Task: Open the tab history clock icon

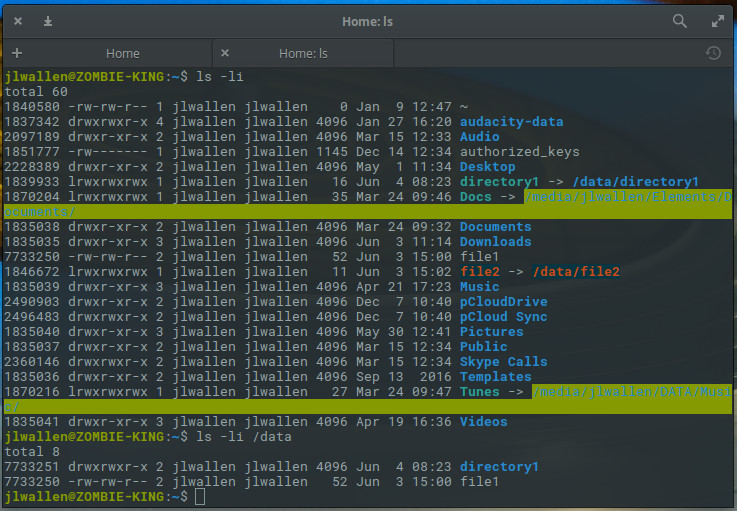Action: (713, 53)
